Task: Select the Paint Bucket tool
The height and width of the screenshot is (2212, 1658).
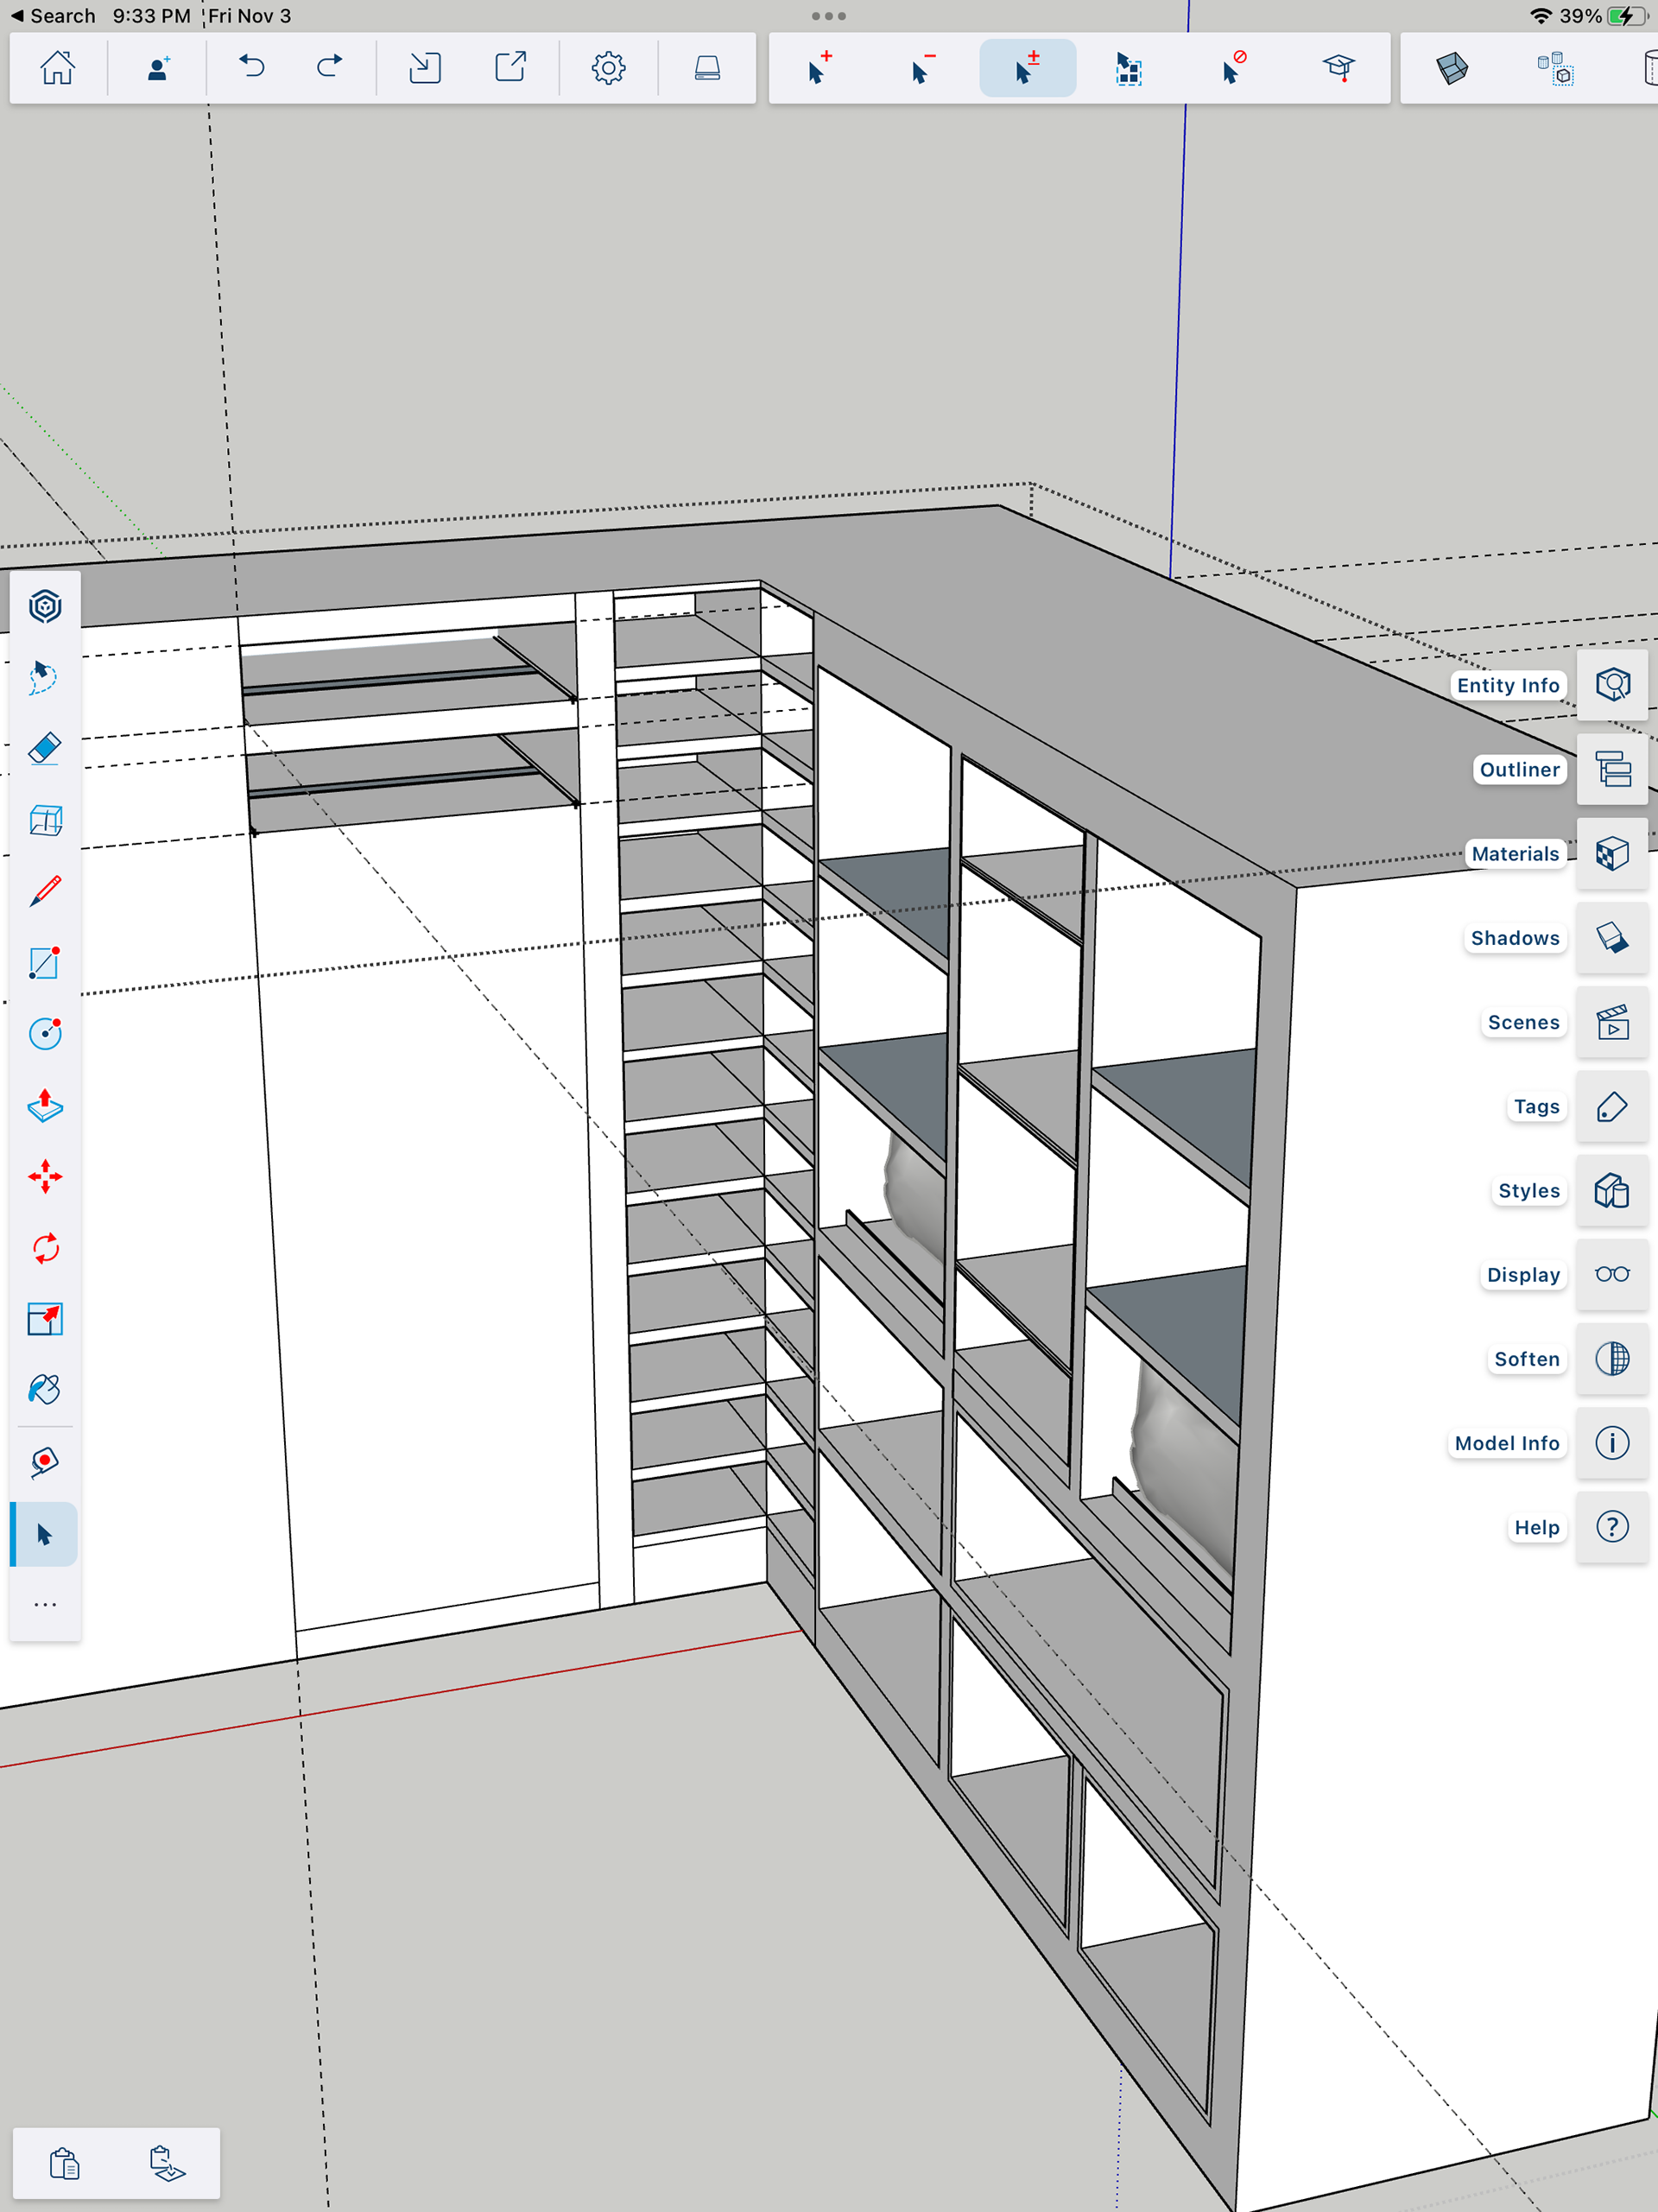Action: [x=45, y=1390]
